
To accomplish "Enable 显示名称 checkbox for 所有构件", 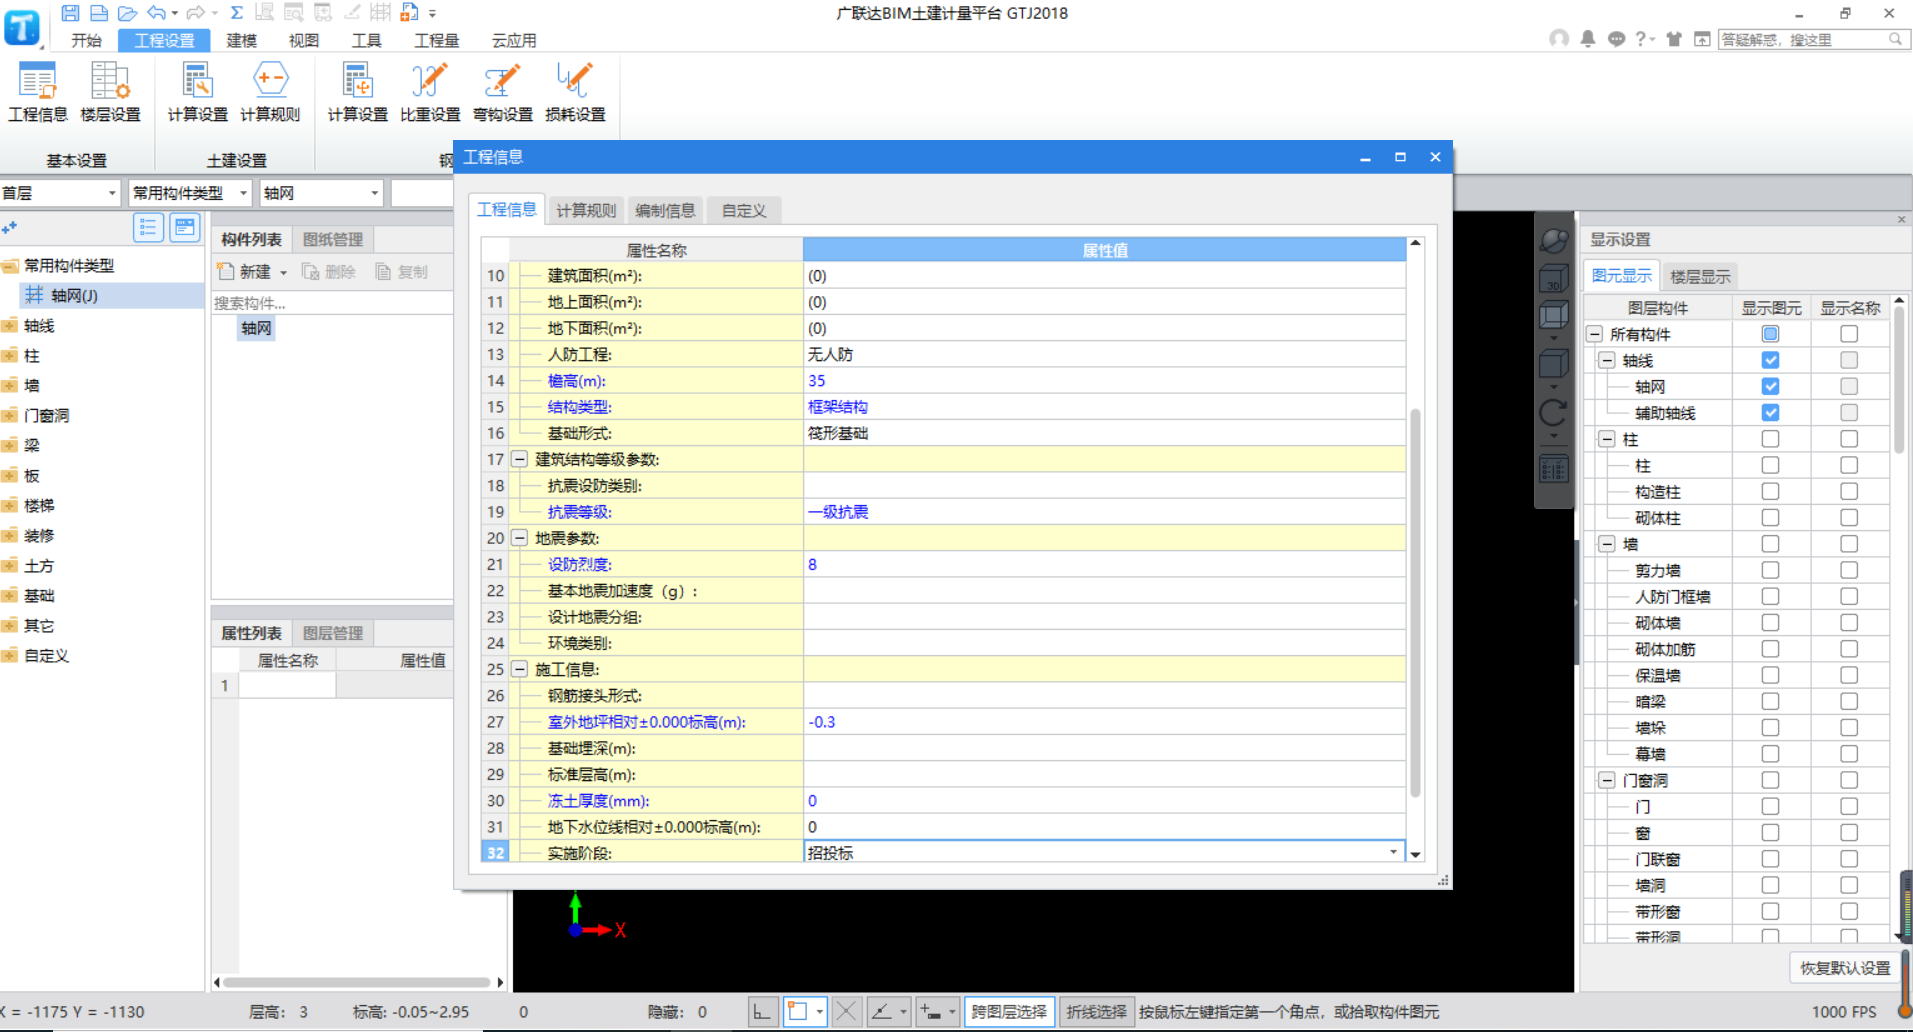I will 1849,334.
